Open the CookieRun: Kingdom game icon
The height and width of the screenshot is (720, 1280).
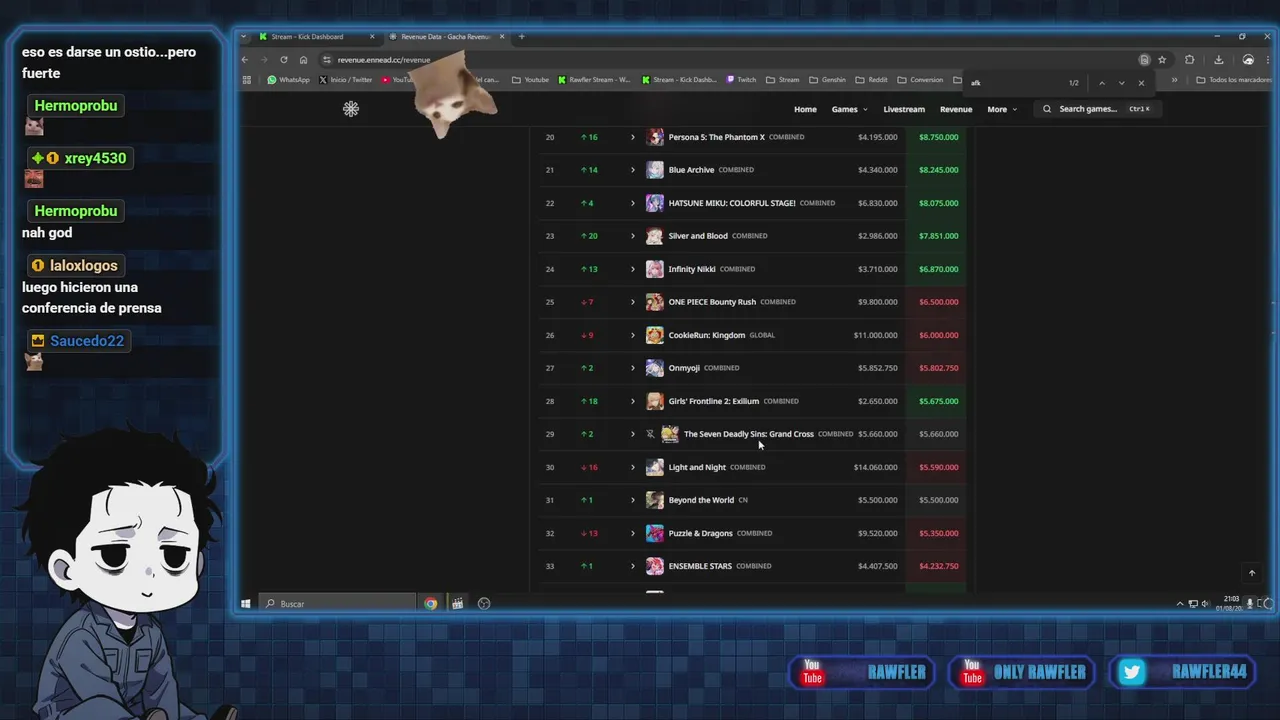(654, 335)
